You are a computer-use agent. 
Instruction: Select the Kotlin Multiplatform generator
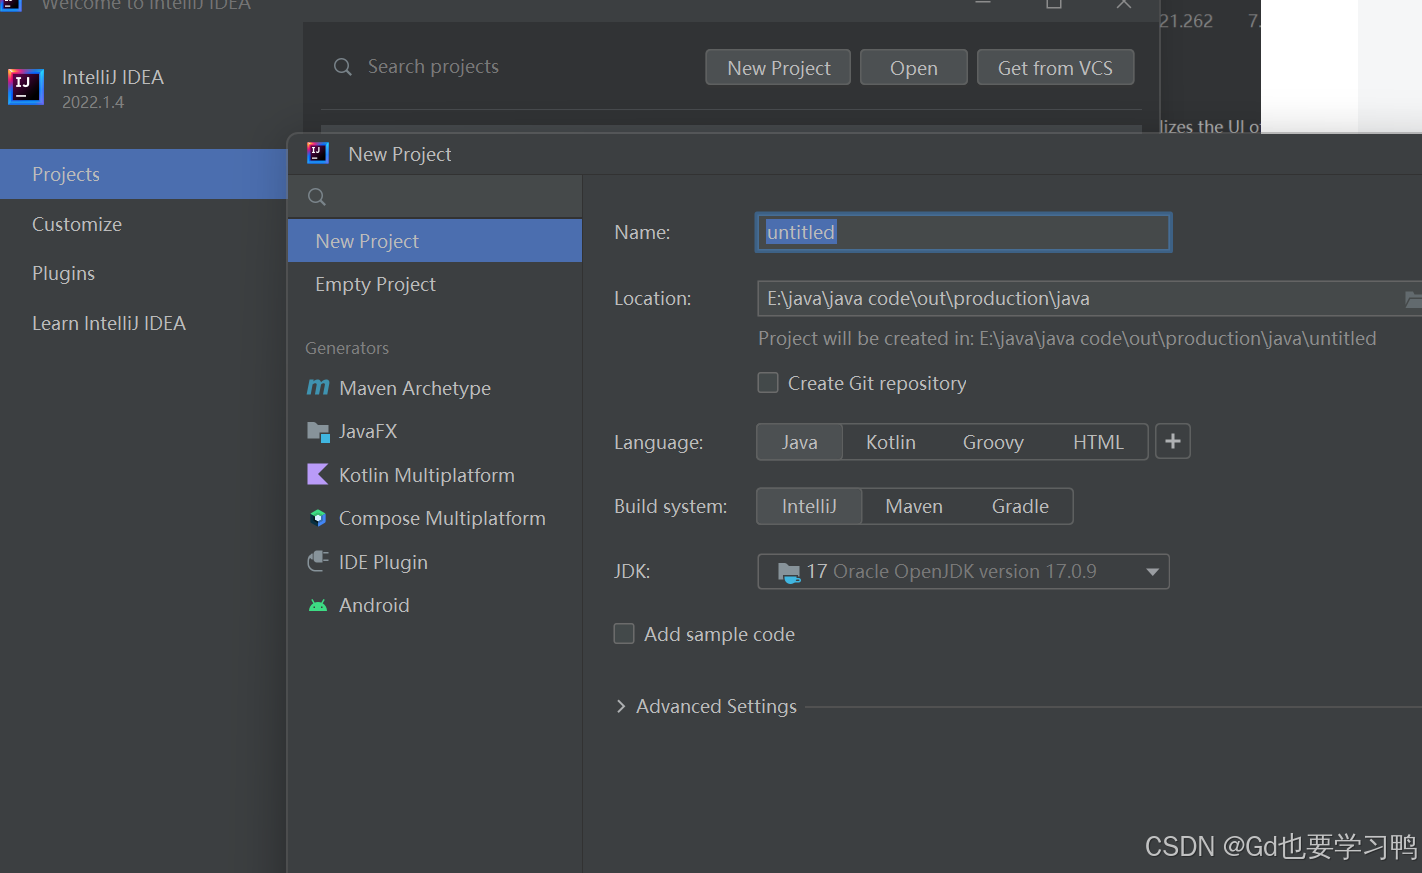point(427,475)
